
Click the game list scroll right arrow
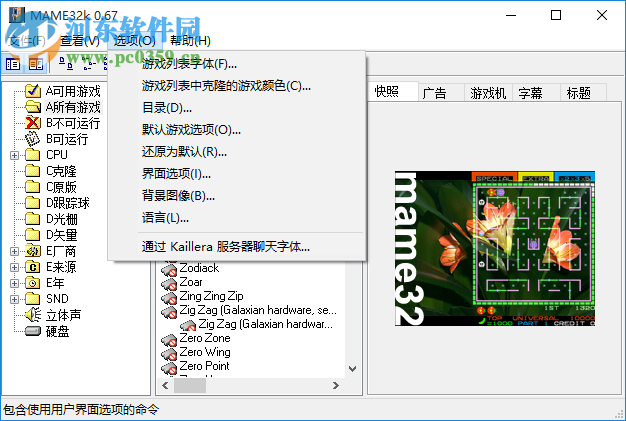(336, 385)
